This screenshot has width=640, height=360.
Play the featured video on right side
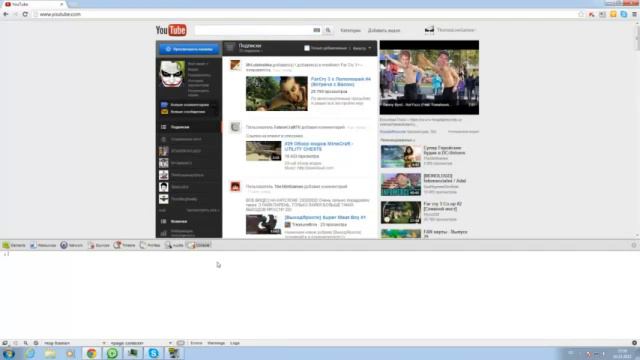429,77
